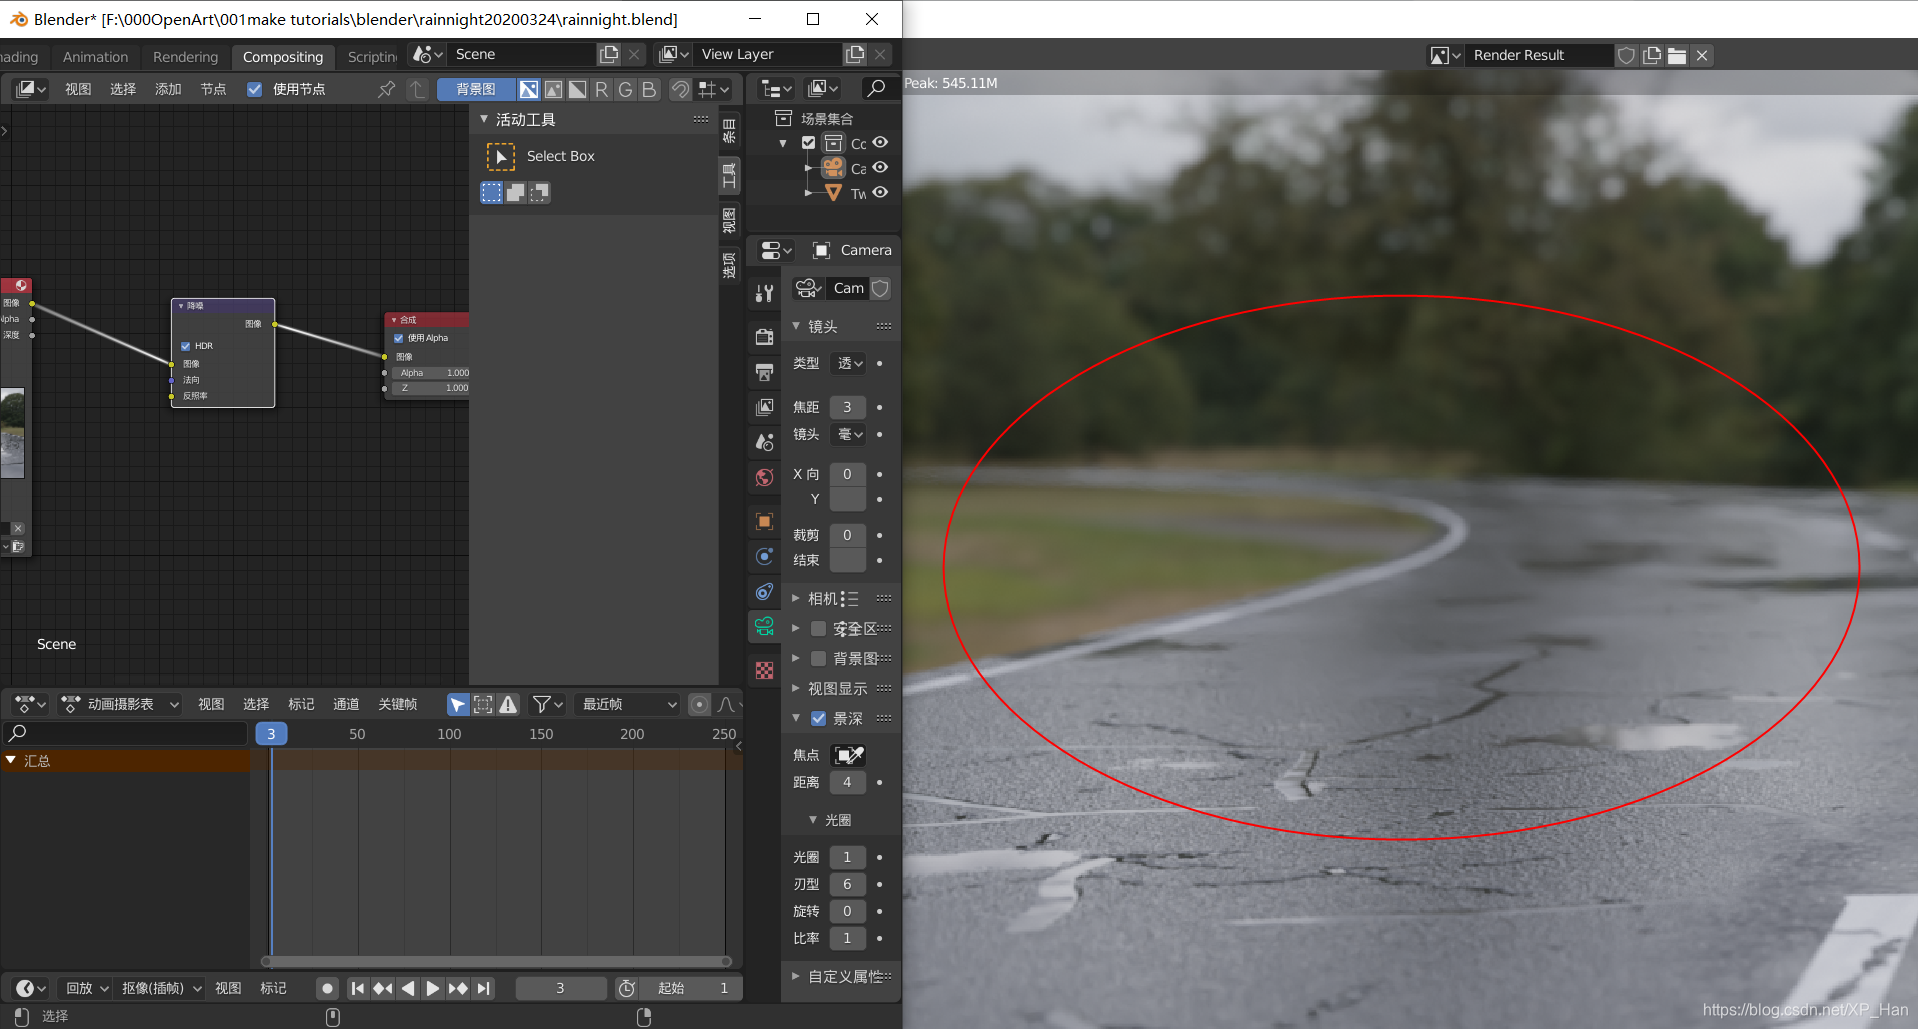Show only the Red channel R
This screenshot has height=1029, width=1918.
click(601, 89)
